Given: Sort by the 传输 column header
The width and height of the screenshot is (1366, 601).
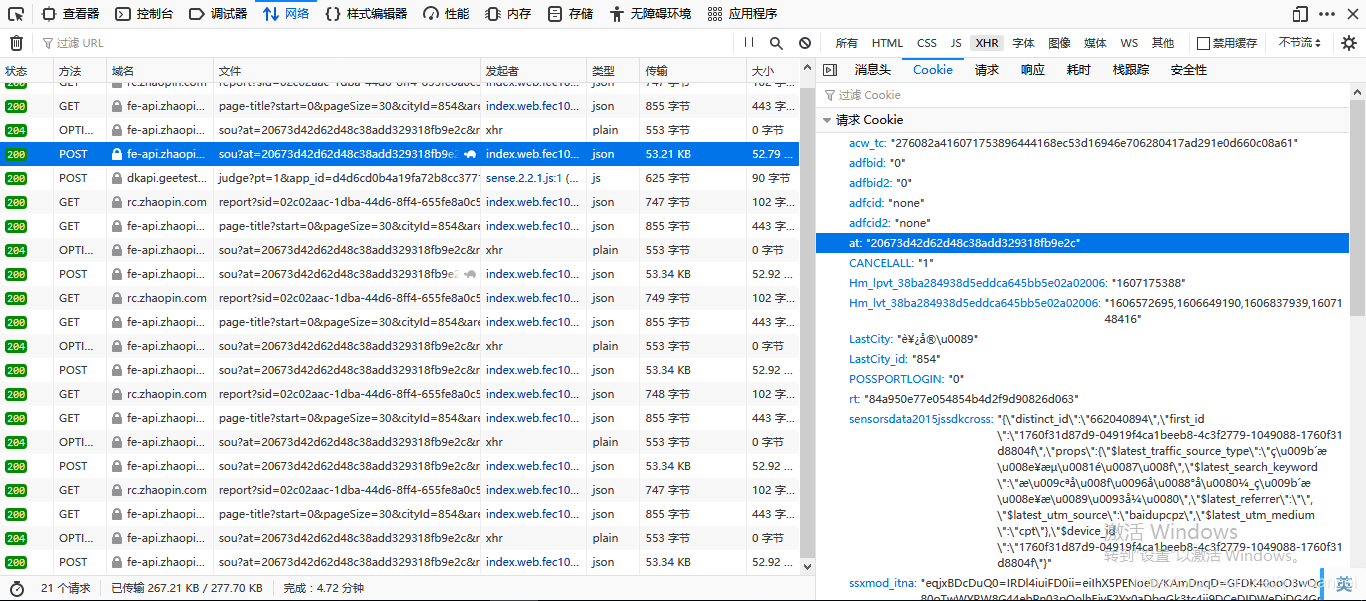Looking at the screenshot, I should [x=693, y=70].
